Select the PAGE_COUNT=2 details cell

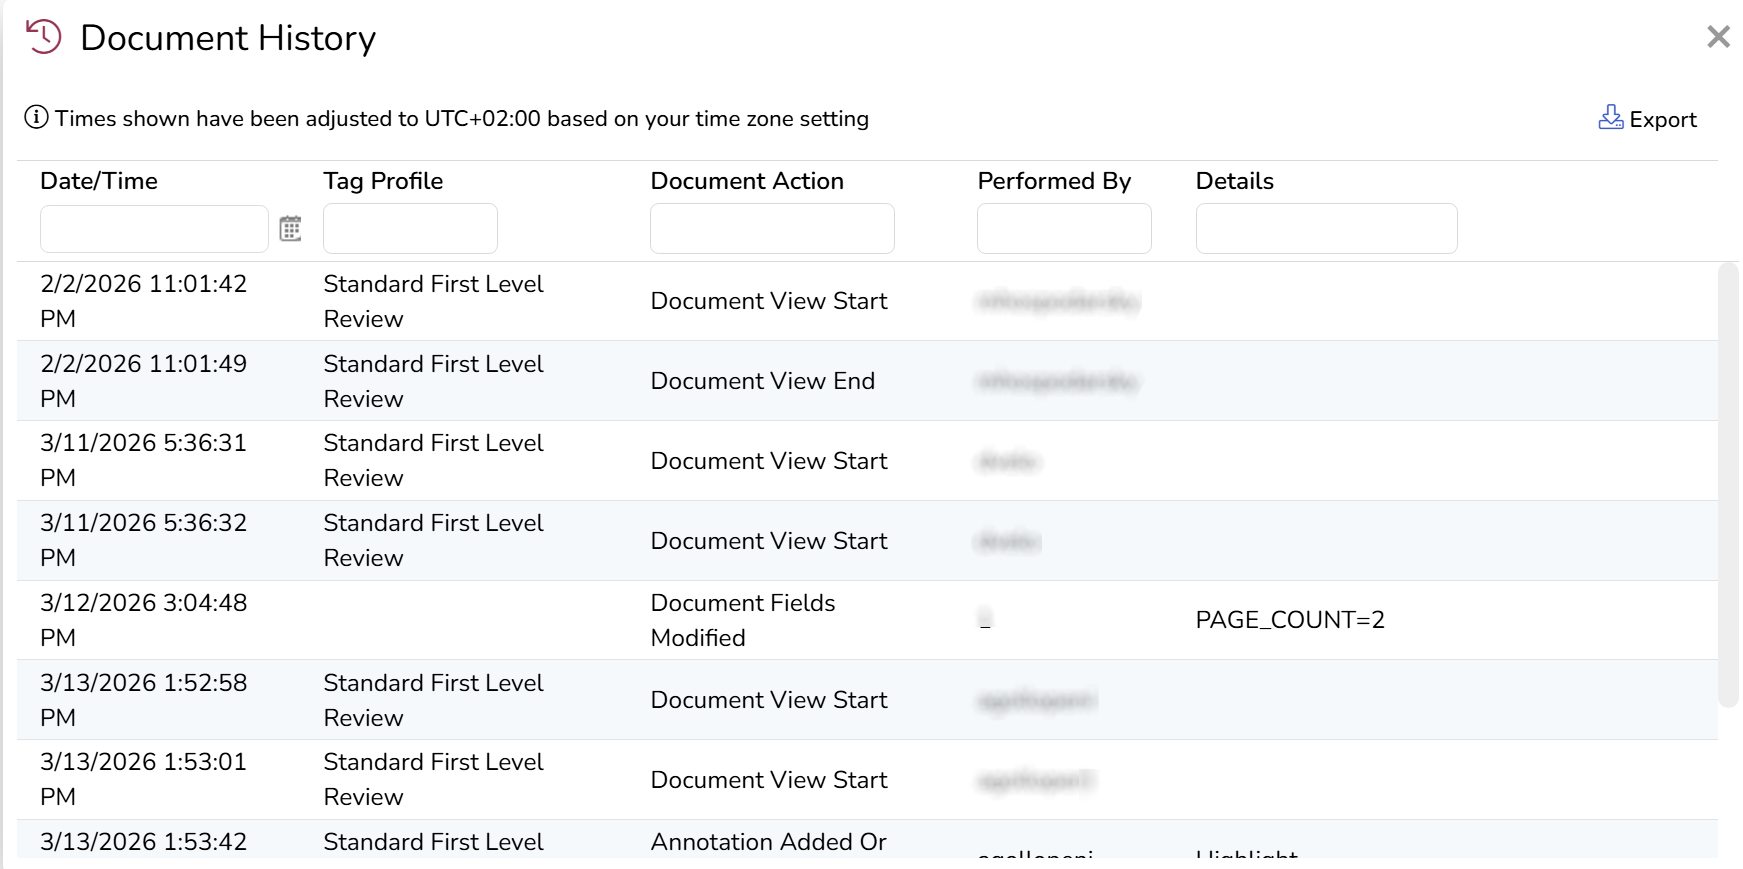point(1290,620)
